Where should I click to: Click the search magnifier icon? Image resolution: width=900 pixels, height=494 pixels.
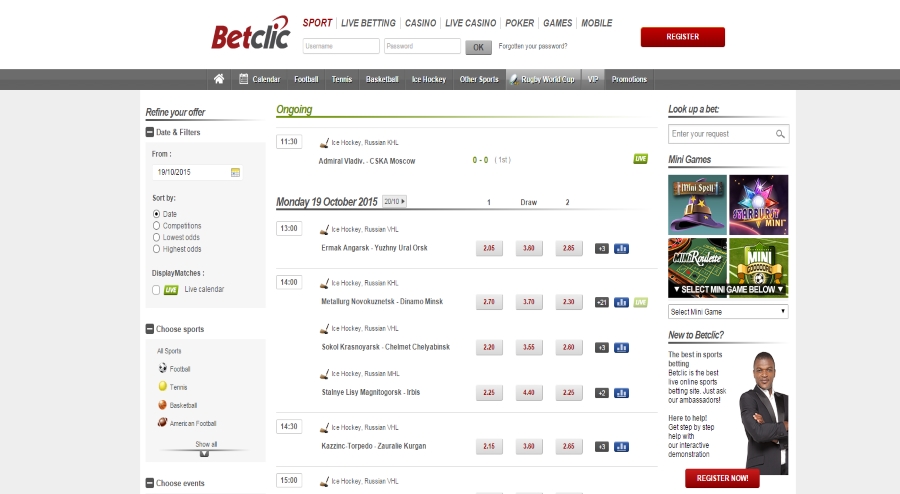click(x=780, y=134)
